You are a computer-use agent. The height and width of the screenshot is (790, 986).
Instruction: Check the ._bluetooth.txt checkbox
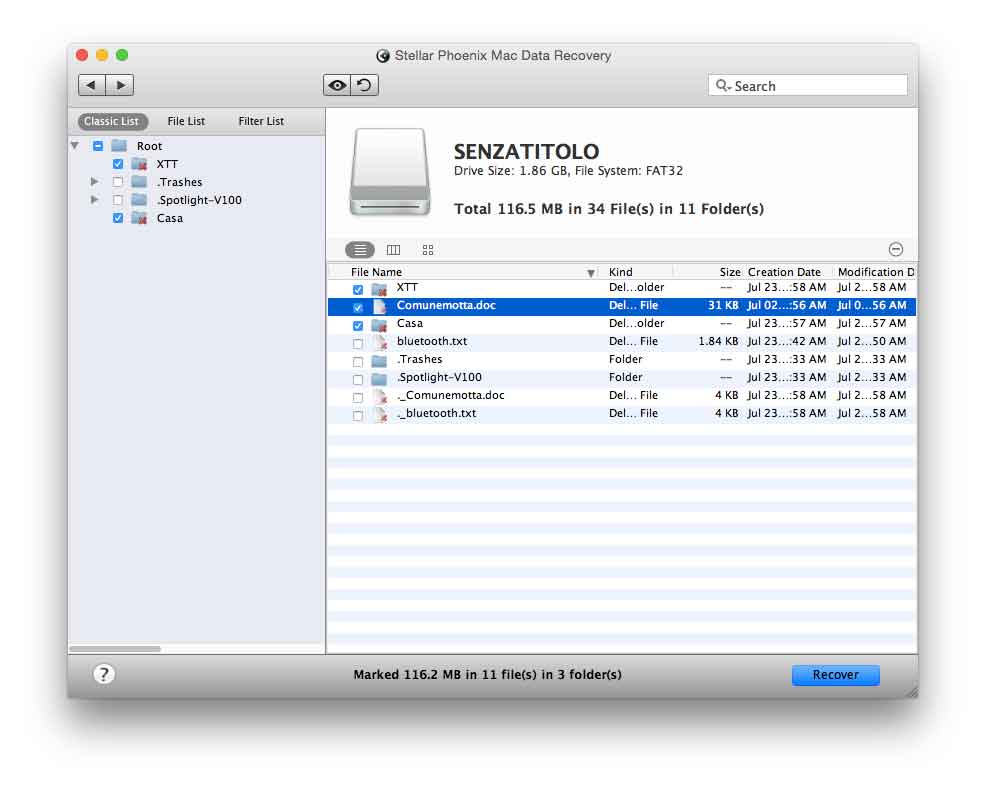click(x=358, y=416)
